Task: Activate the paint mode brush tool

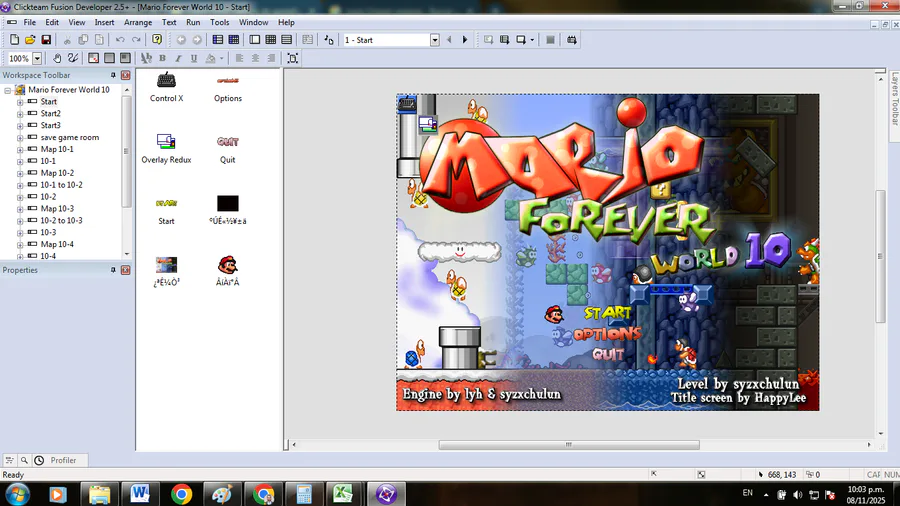Action: click(73, 58)
